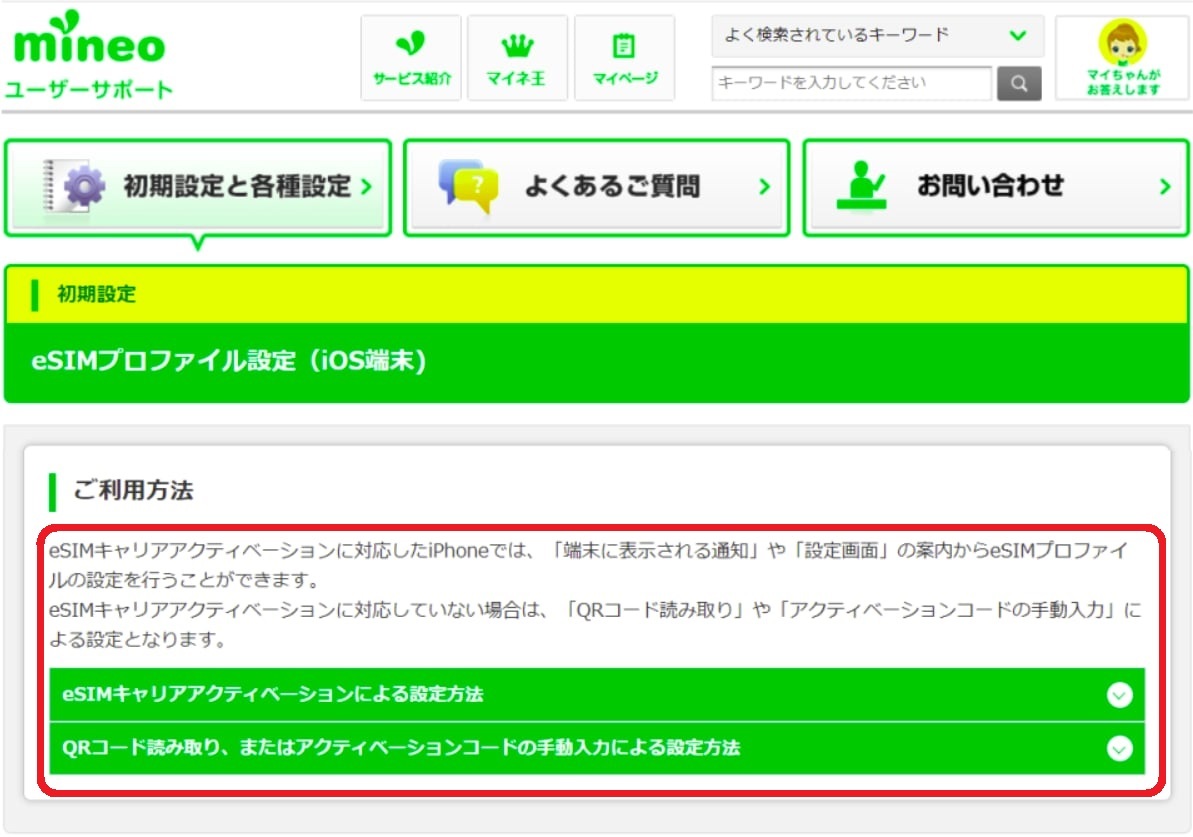Click the キーワードを入力してください search field
The height and width of the screenshot is (837, 1193).
coord(851,83)
